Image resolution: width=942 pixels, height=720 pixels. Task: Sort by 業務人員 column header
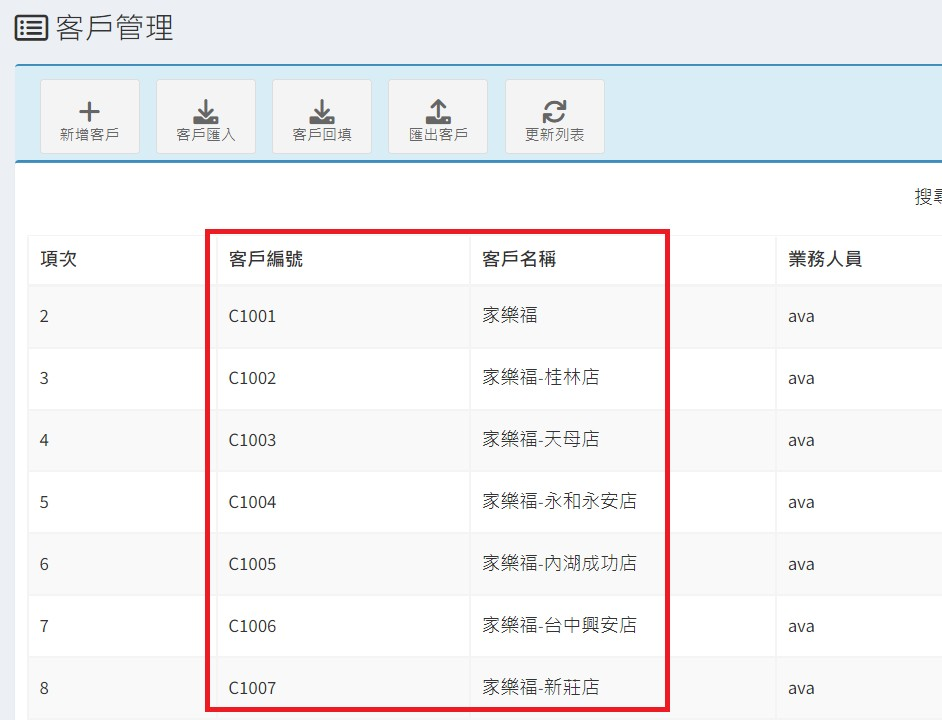coord(824,259)
